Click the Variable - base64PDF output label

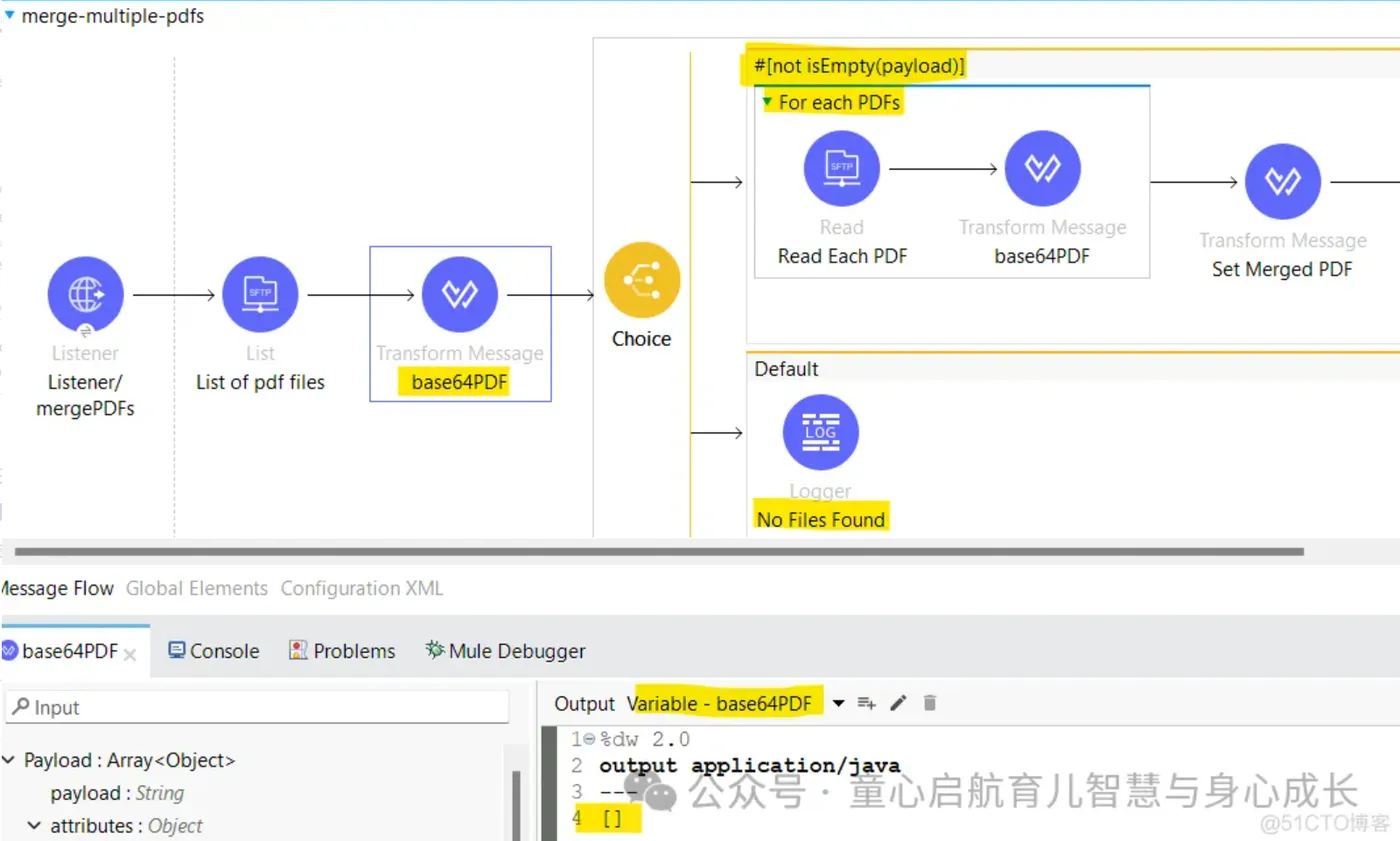tap(719, 703)
